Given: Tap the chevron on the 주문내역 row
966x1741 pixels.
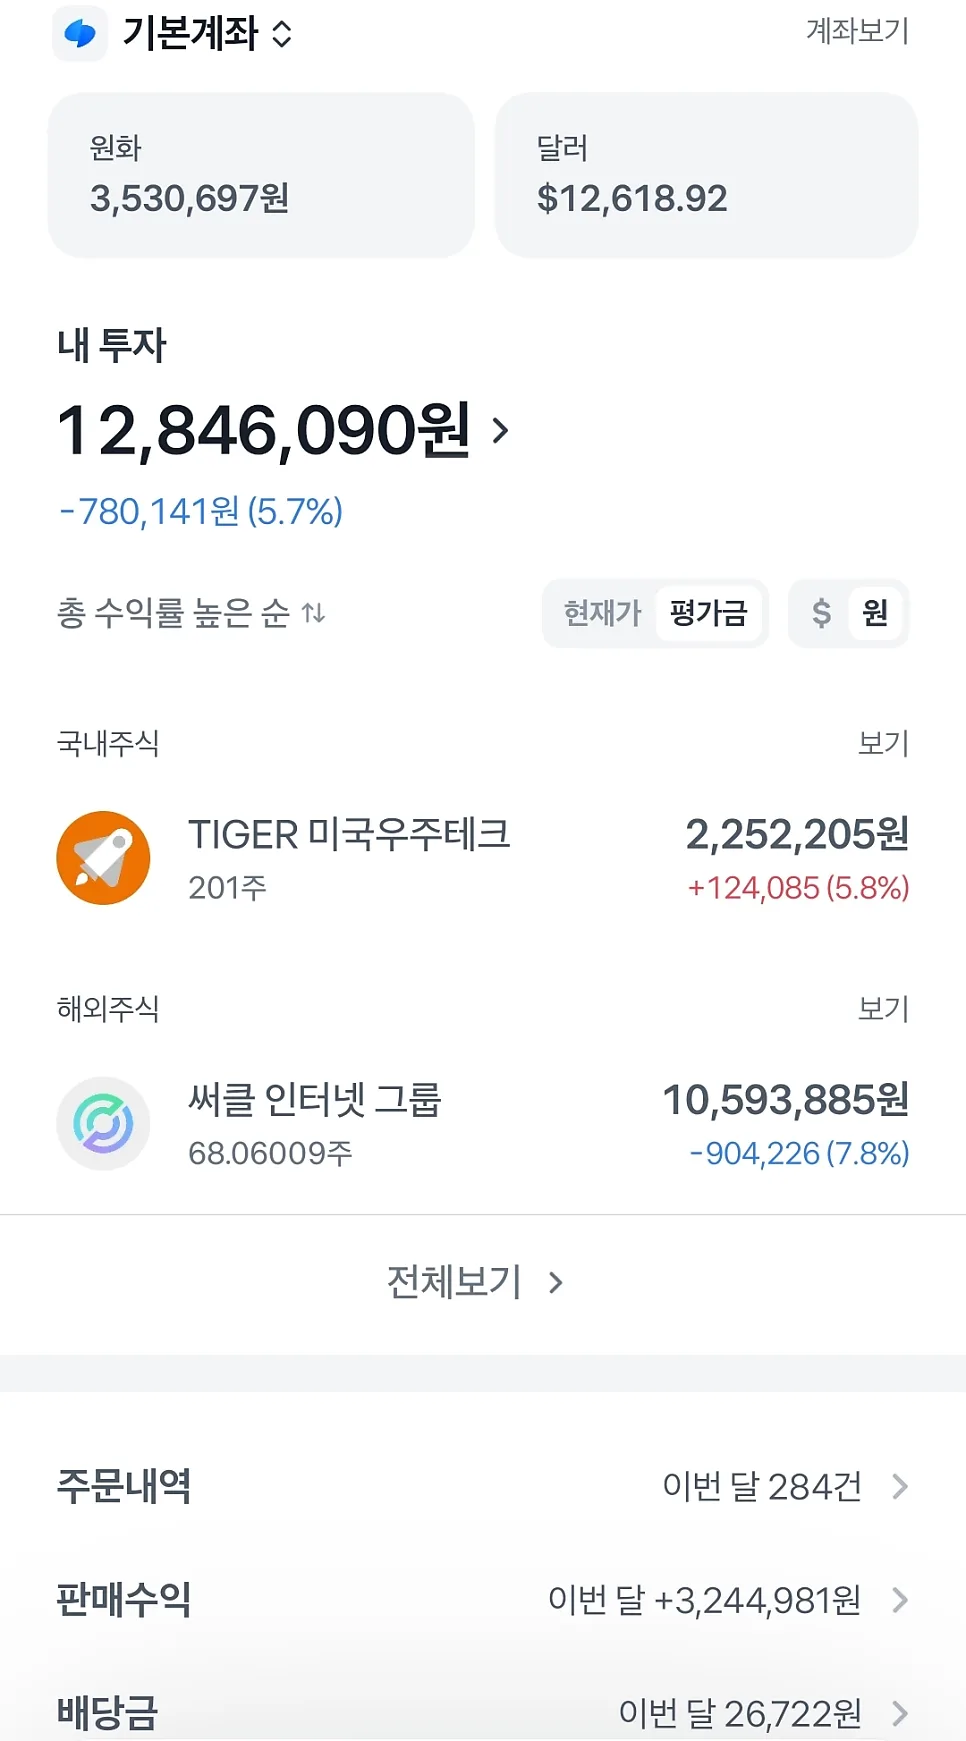Looking at the screenshot, I should 900,1487.
